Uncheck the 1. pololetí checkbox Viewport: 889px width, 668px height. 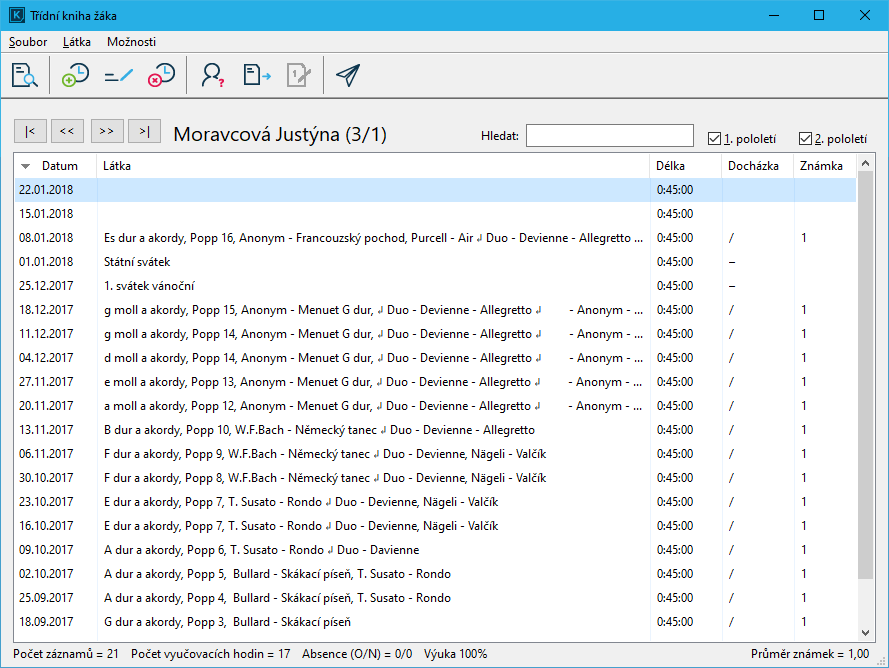coord(714,139)
